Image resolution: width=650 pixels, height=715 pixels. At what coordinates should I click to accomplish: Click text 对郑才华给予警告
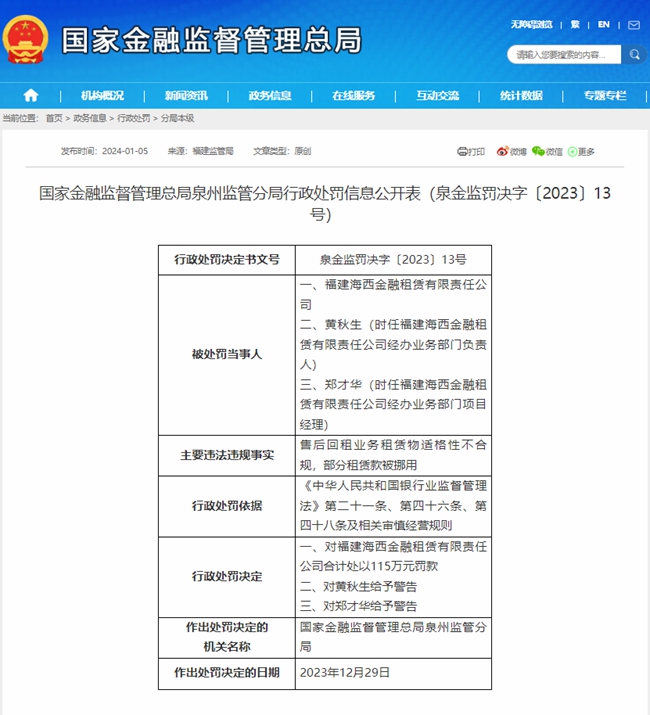[370, 606]
